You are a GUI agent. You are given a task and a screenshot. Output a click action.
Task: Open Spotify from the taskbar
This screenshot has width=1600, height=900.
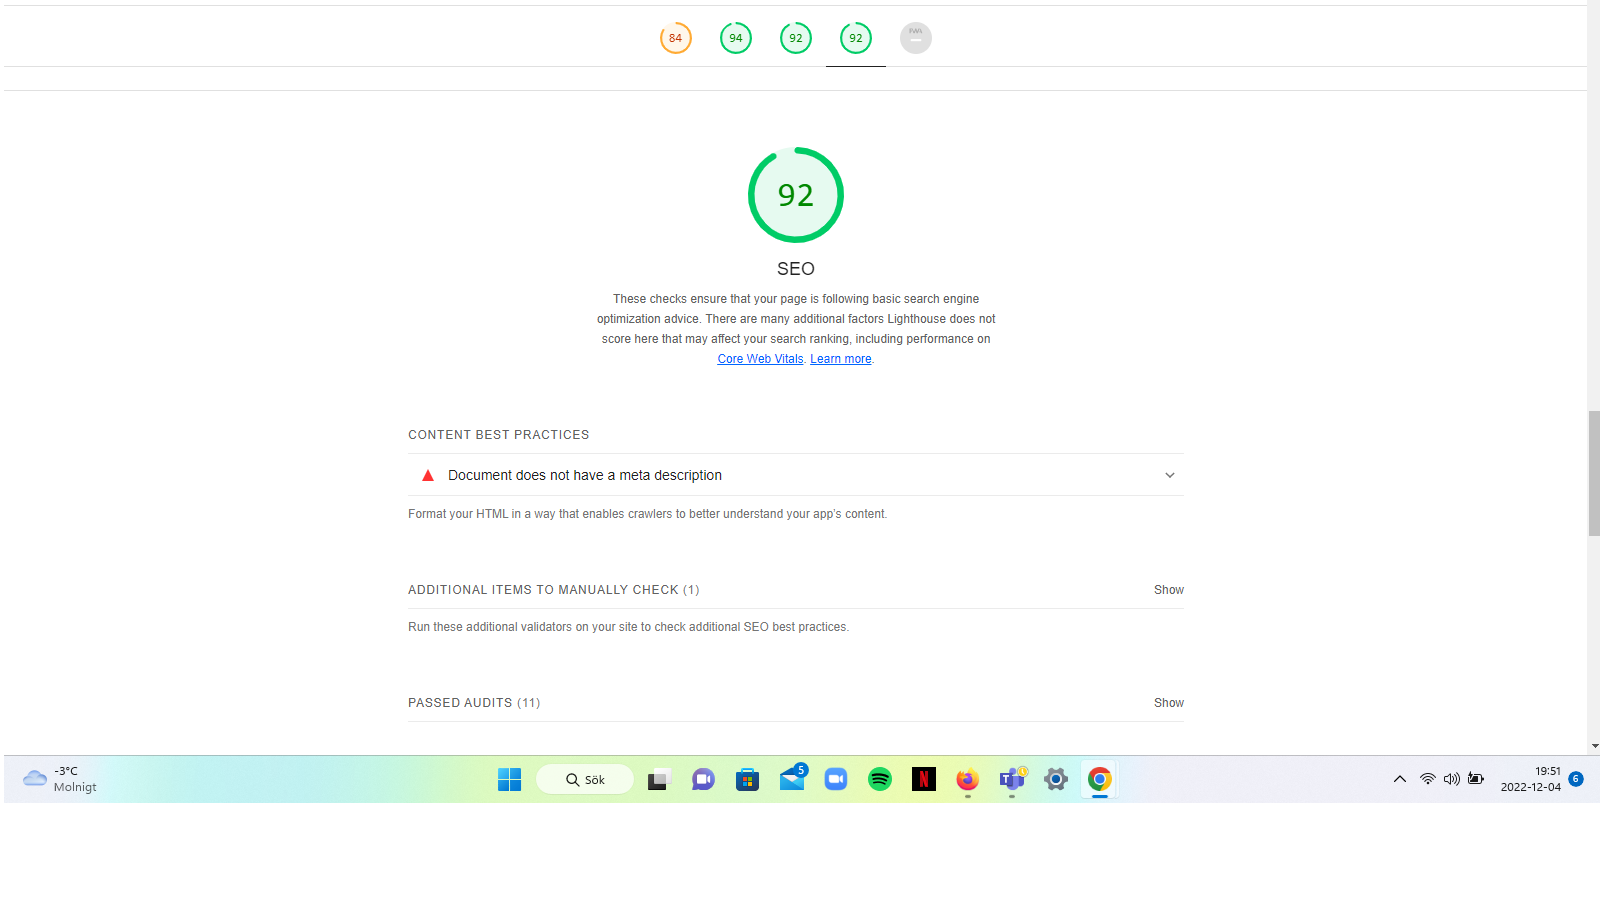tap(879, 779)
